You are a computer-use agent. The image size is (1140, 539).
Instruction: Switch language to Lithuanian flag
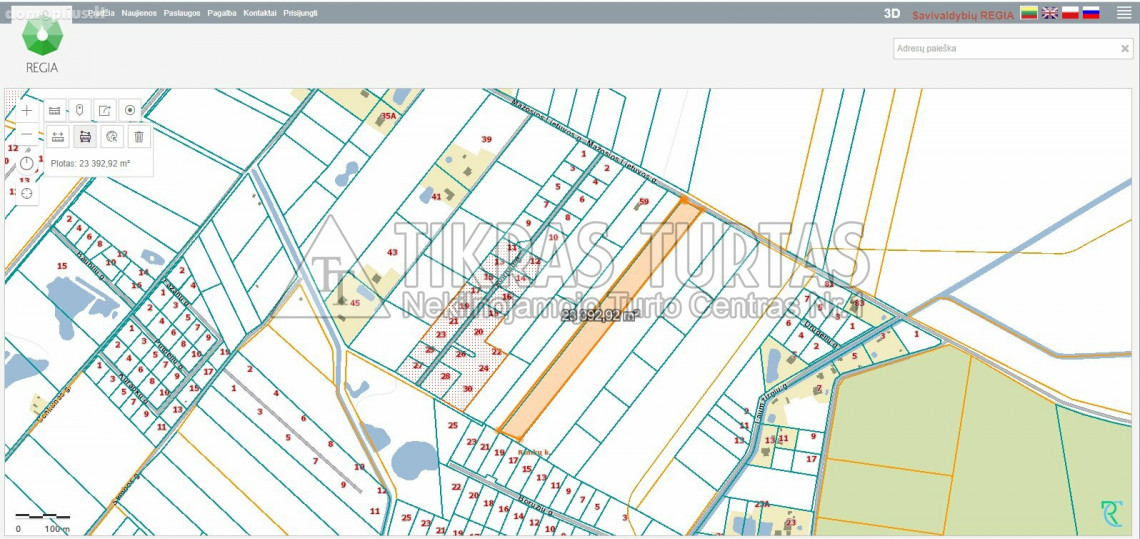1028,13
